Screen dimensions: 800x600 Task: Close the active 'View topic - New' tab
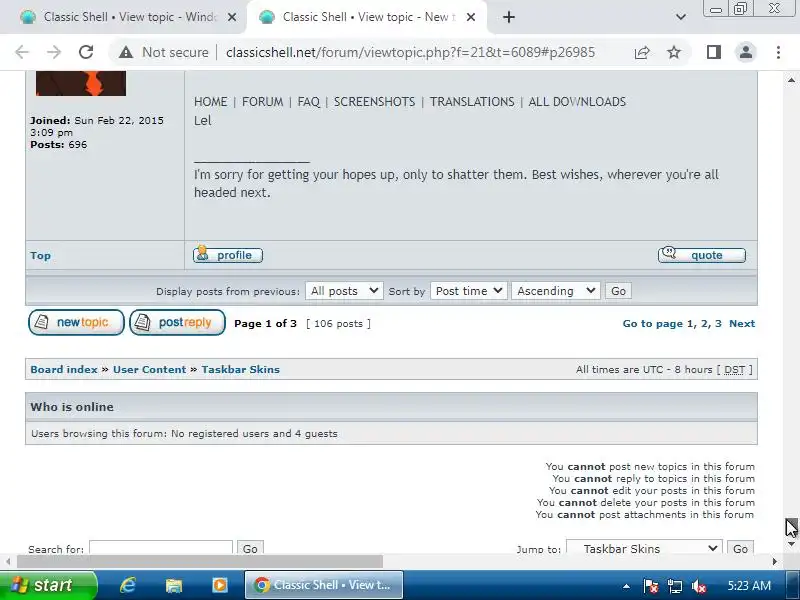[x=471, y=17]
